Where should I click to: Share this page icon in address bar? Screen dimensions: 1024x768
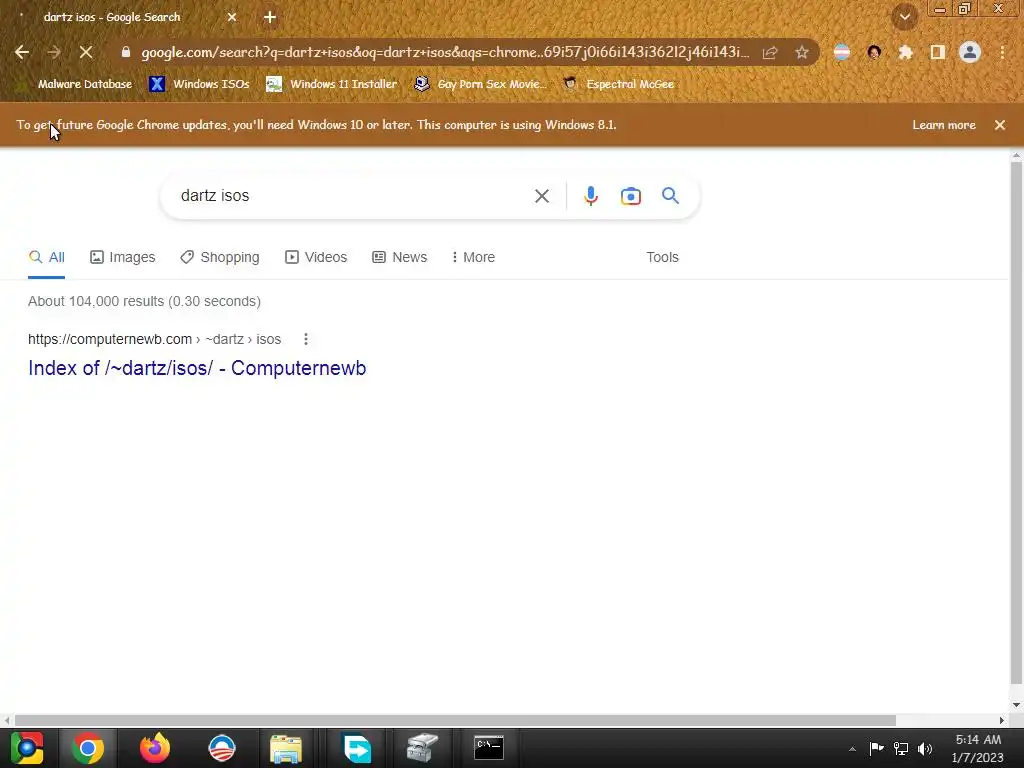pos(770,52)
